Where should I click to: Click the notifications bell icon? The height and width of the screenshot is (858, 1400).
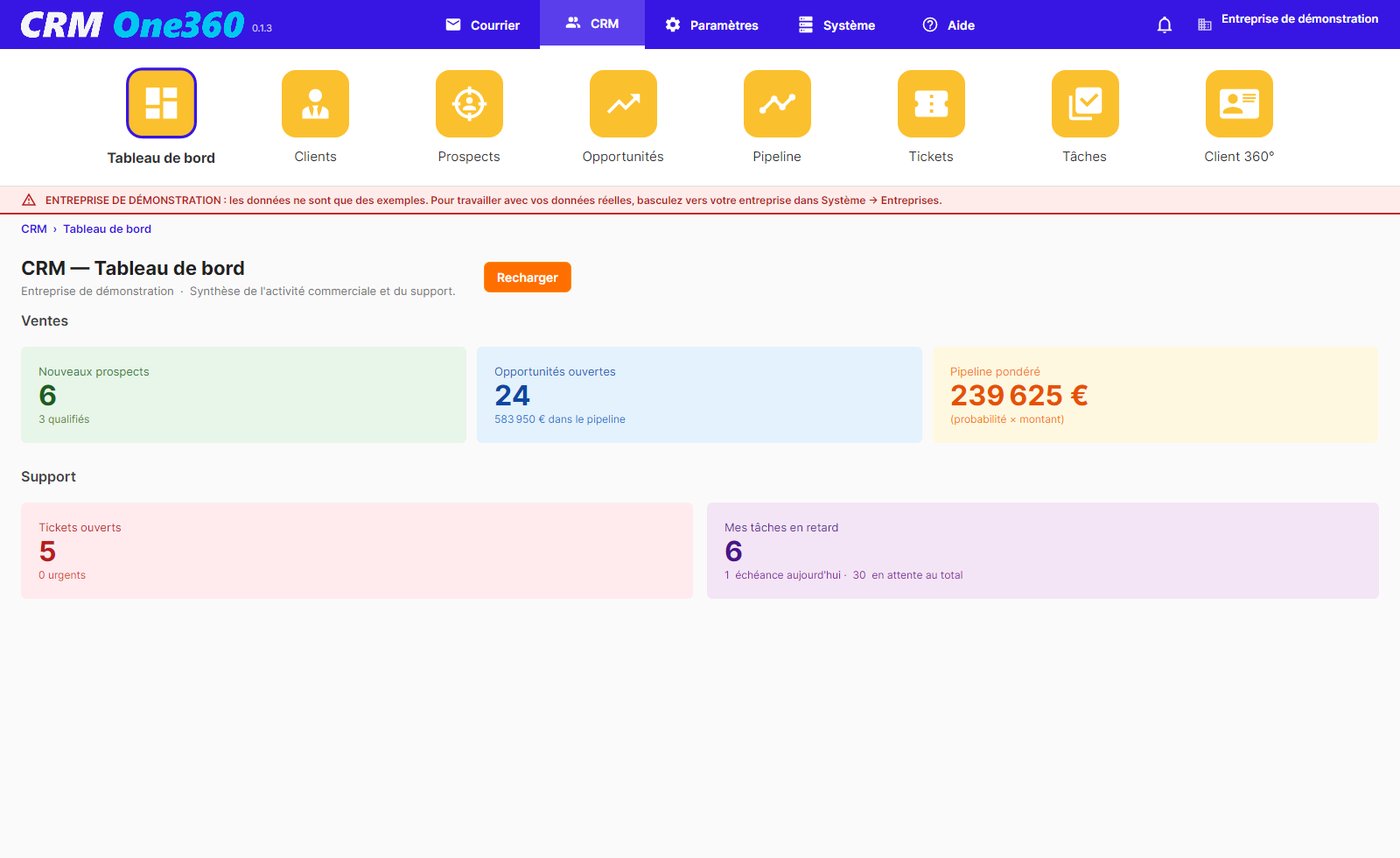1164,25
